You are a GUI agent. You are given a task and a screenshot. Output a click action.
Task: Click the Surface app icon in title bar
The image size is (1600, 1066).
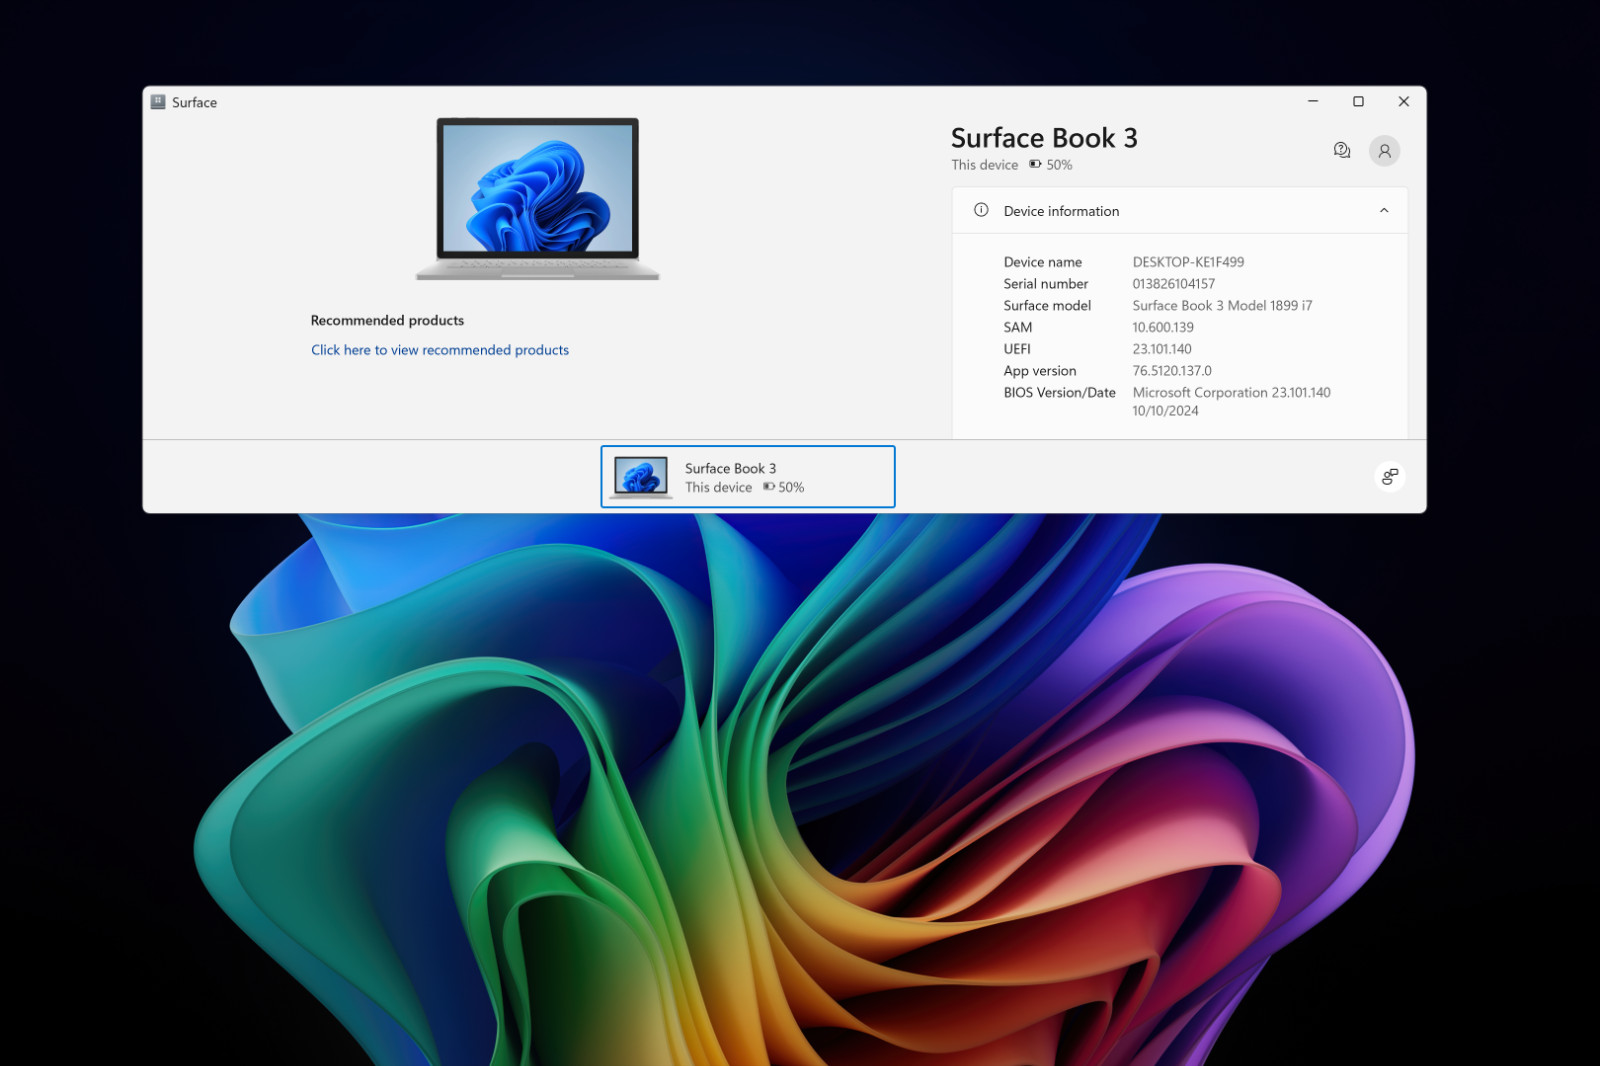(158, 102)
